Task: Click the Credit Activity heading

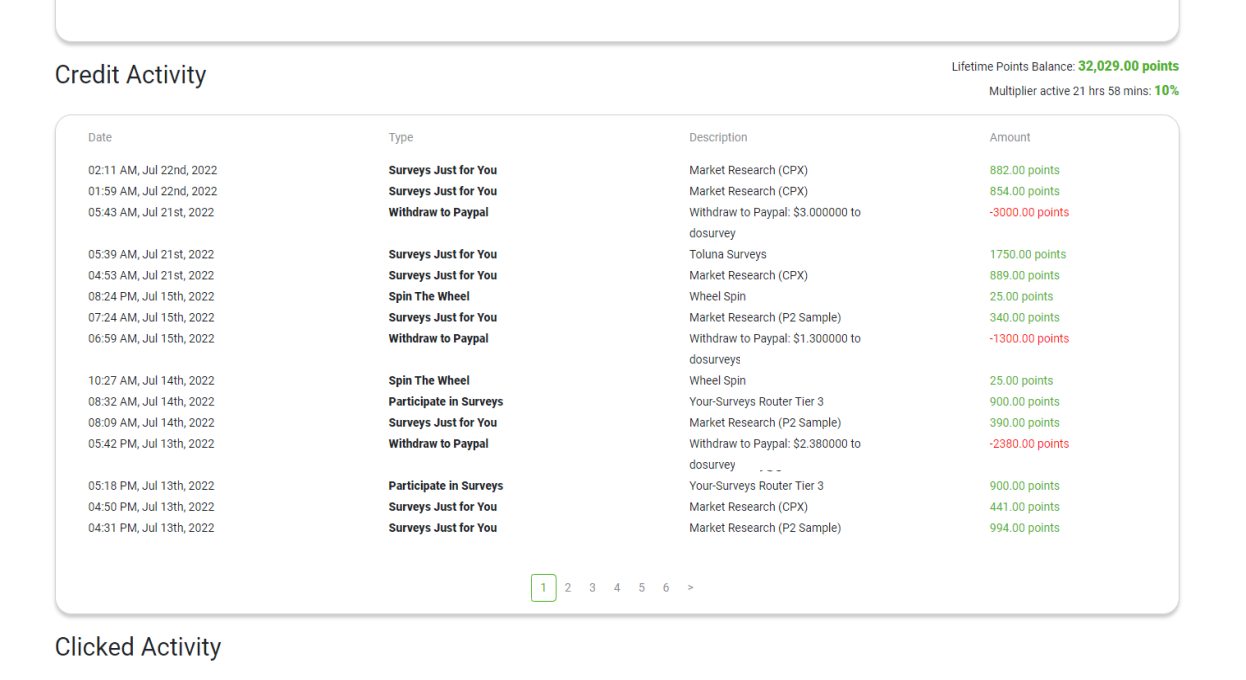Action: click(131, 75)
